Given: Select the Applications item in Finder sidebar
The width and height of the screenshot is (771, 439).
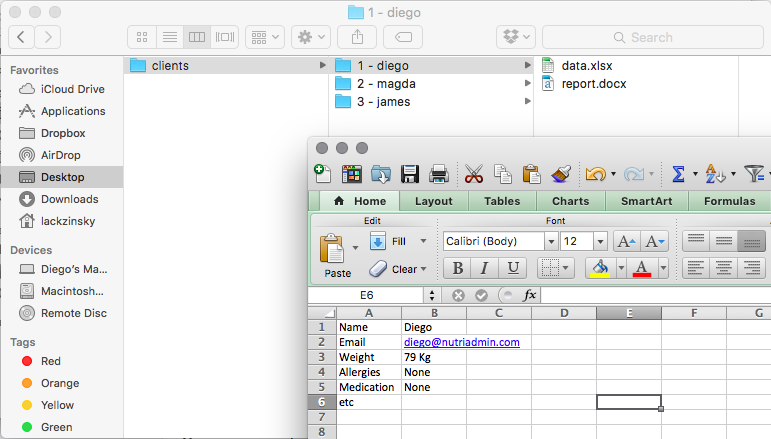Looking at the screenshot, I should coord(62,111).
